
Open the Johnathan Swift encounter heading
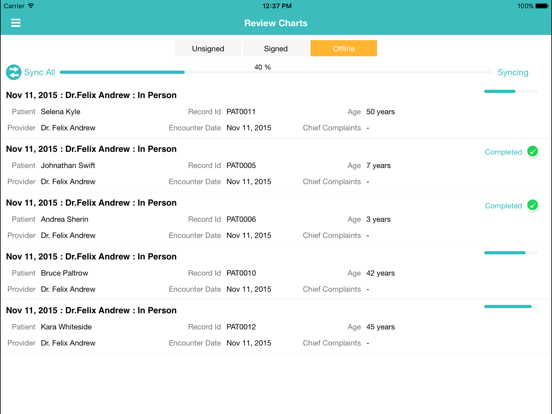91,149
